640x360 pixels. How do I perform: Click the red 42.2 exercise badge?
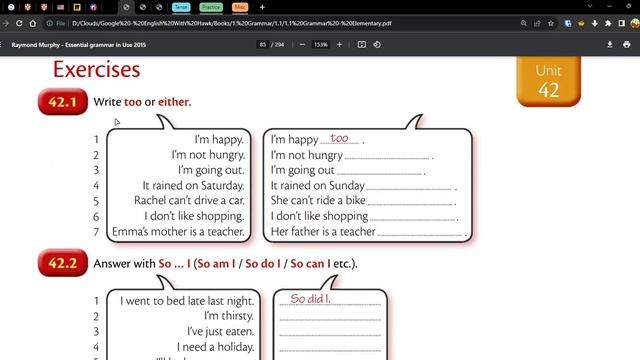click(62, 263)
